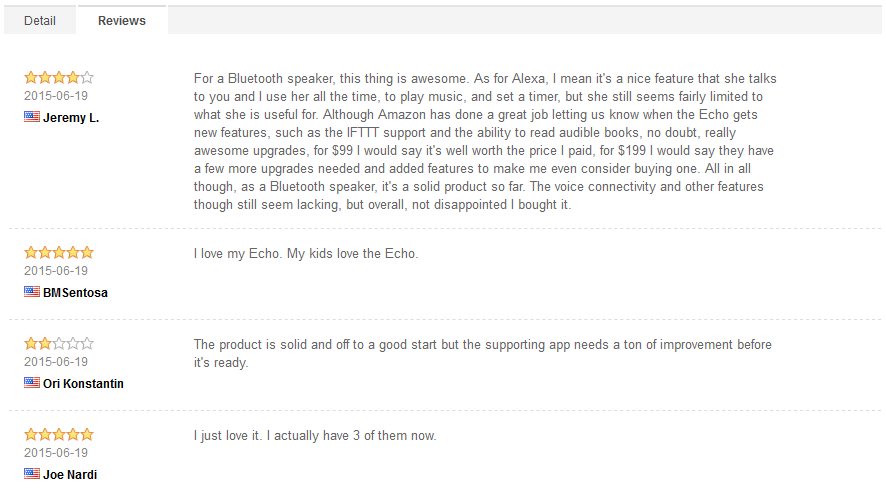The image size is (886, 490).
Task: Click Ori Konstantin's two-star rating
Action: click(x=59, y=344)
